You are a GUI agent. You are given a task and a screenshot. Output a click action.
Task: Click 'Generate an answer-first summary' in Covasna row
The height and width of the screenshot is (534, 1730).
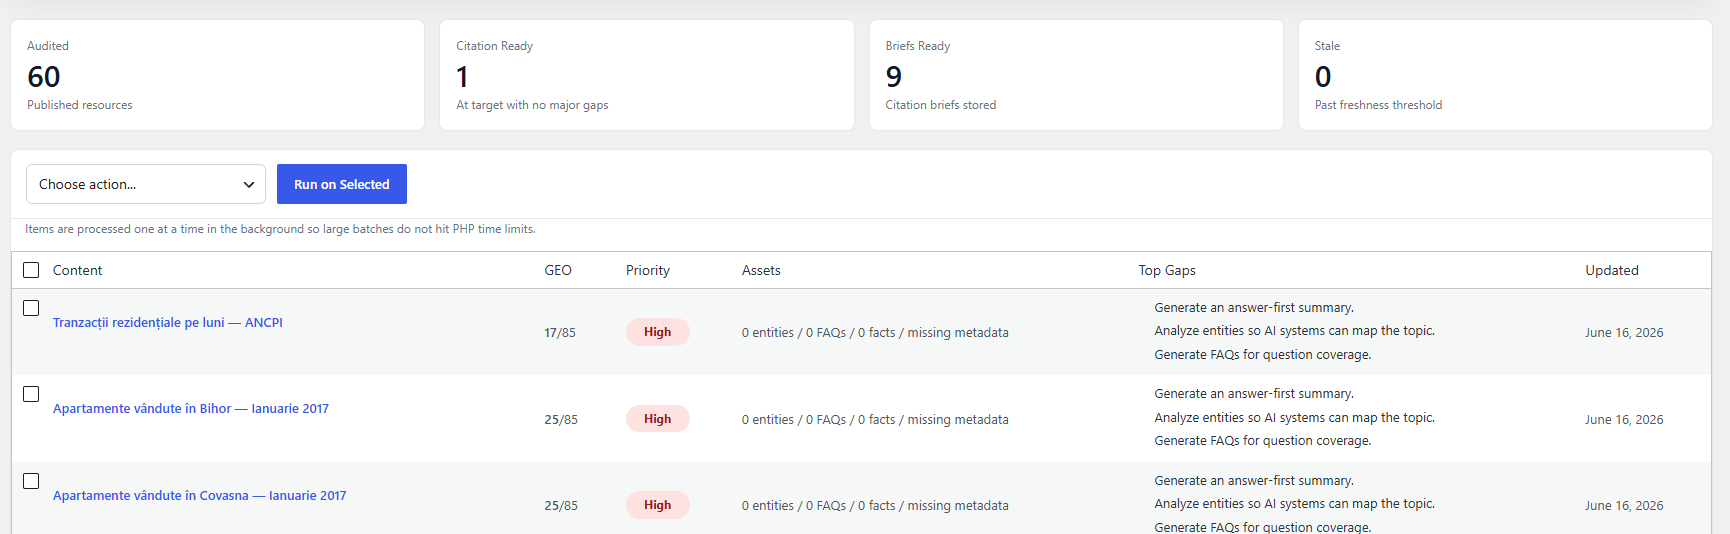tap(1254, 481)
